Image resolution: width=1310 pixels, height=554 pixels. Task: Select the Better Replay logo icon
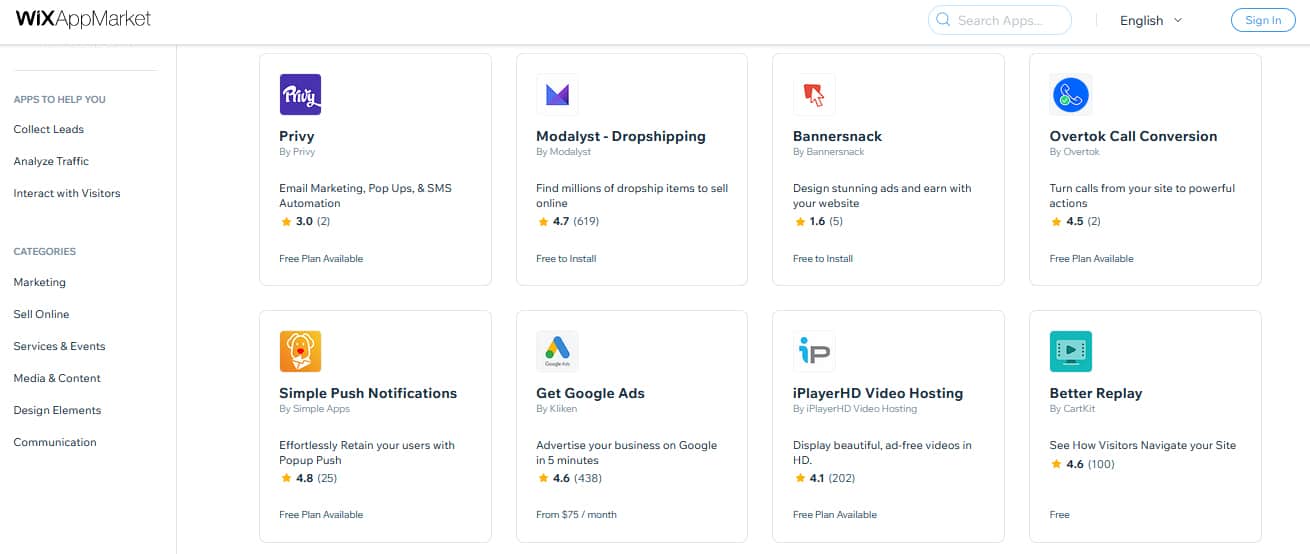click(1071, 351)
